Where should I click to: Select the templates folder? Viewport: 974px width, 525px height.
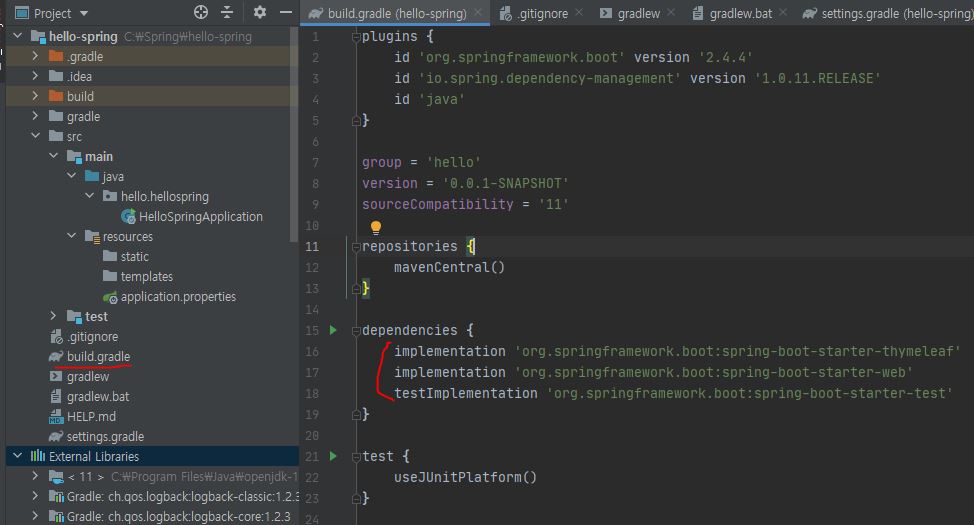(x=147, y=276)
